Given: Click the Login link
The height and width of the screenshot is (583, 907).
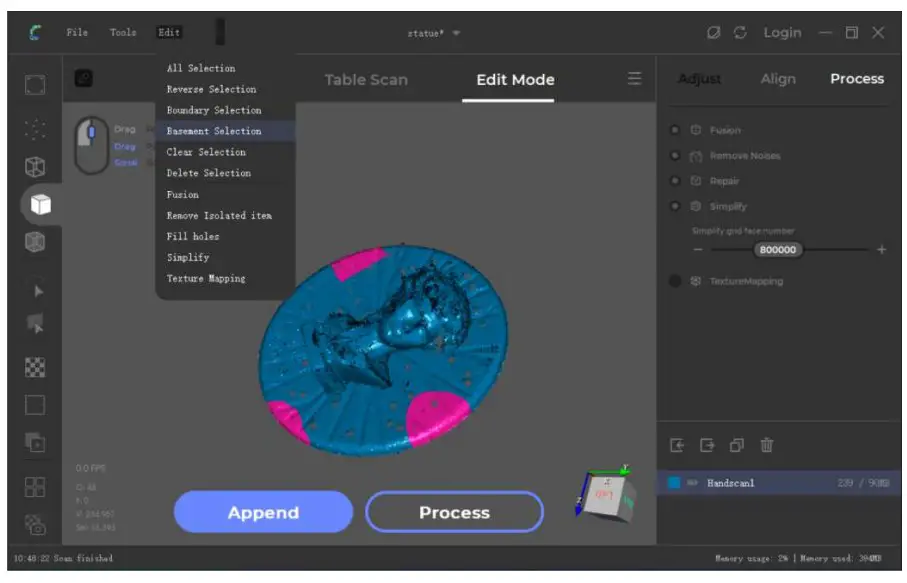Looking at the screenshot, I should 782,32.
